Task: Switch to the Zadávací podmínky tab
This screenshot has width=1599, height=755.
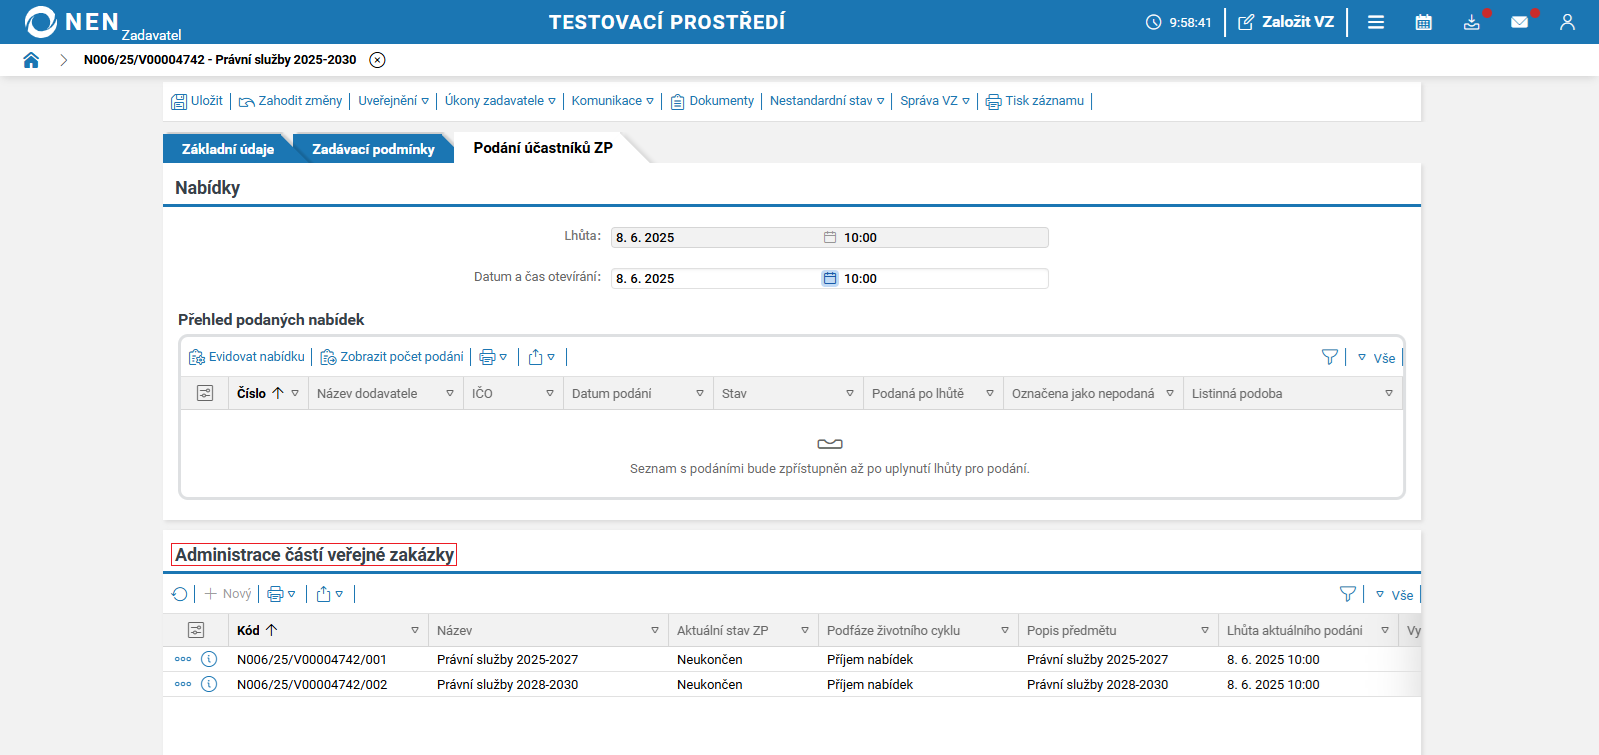Action: point(373,149)
